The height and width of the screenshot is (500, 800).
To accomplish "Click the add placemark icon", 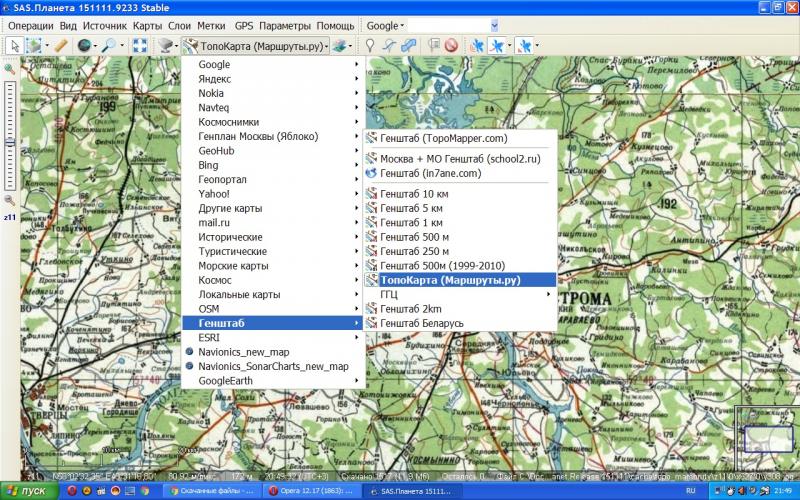I will (371, 46).
